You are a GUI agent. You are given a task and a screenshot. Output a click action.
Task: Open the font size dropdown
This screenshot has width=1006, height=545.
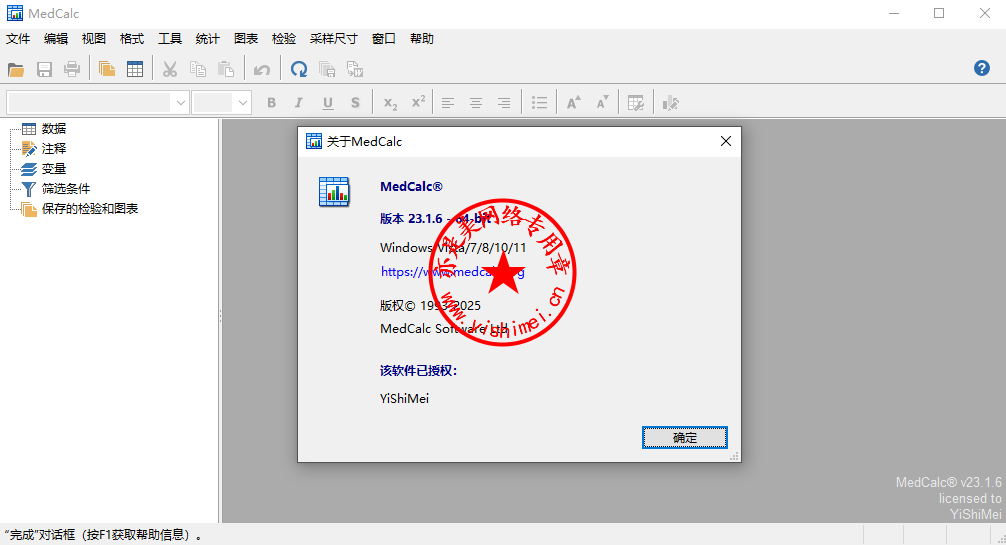[x=243, y=103]
